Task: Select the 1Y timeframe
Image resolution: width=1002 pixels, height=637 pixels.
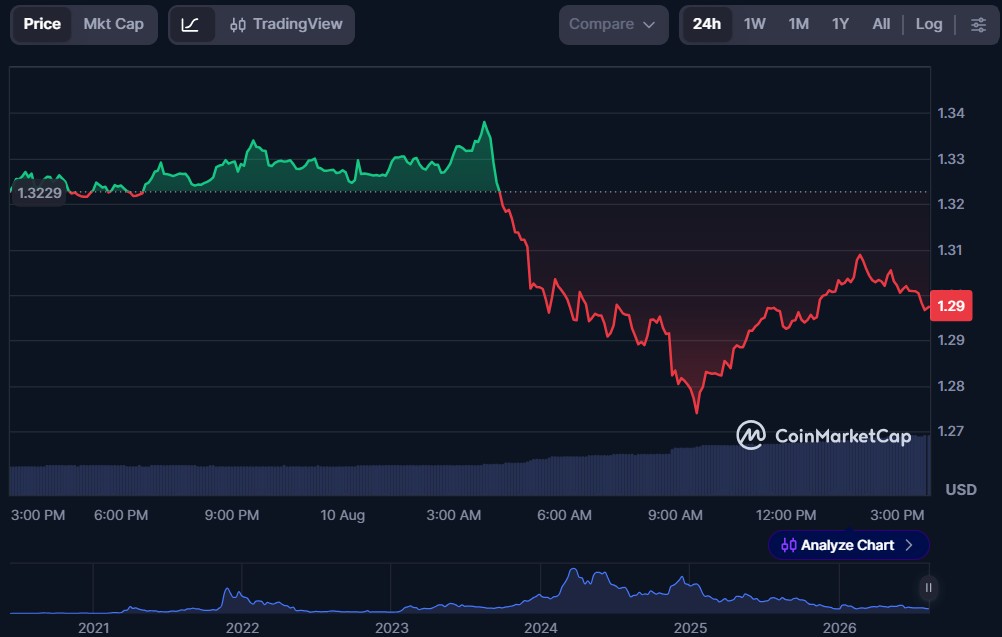Action: pos(840,24)
